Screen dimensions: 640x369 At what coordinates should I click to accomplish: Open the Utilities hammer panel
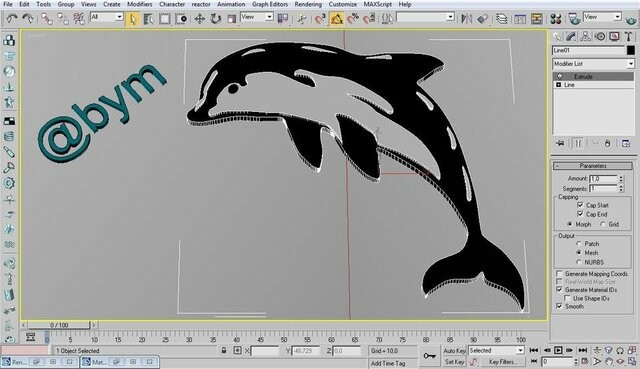(x=629, y=37)
